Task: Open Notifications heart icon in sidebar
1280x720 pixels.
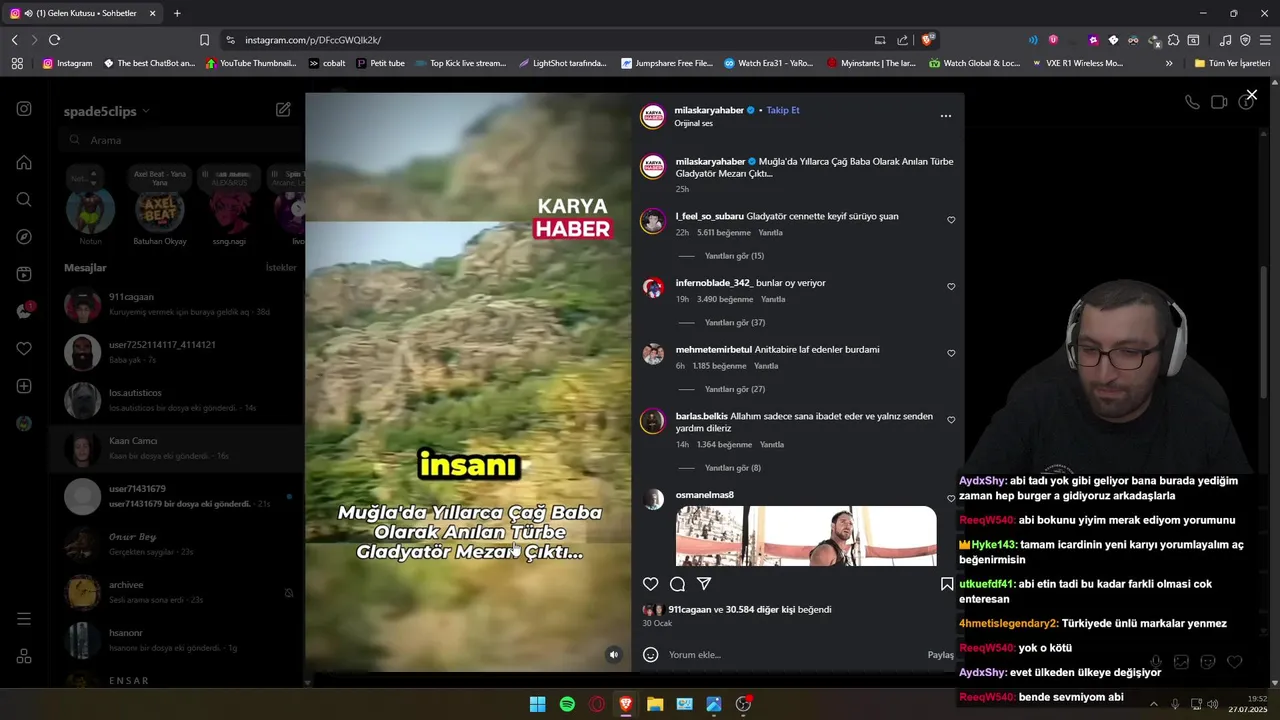Action: 24,349
